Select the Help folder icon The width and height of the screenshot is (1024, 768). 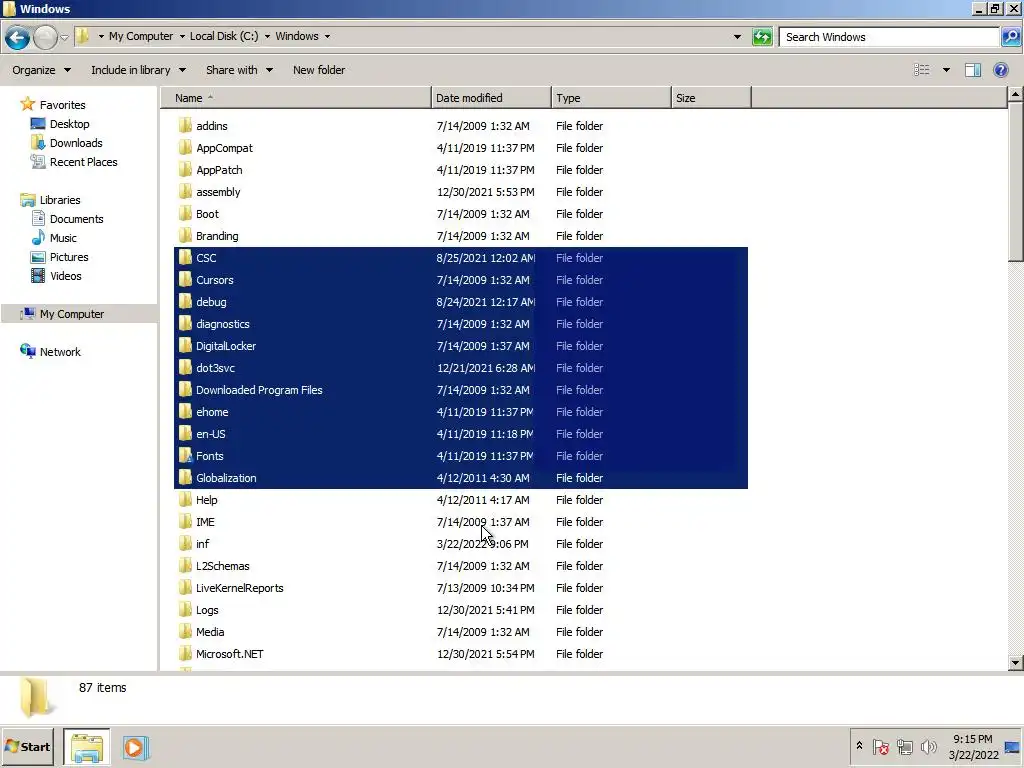pos(185,500)
